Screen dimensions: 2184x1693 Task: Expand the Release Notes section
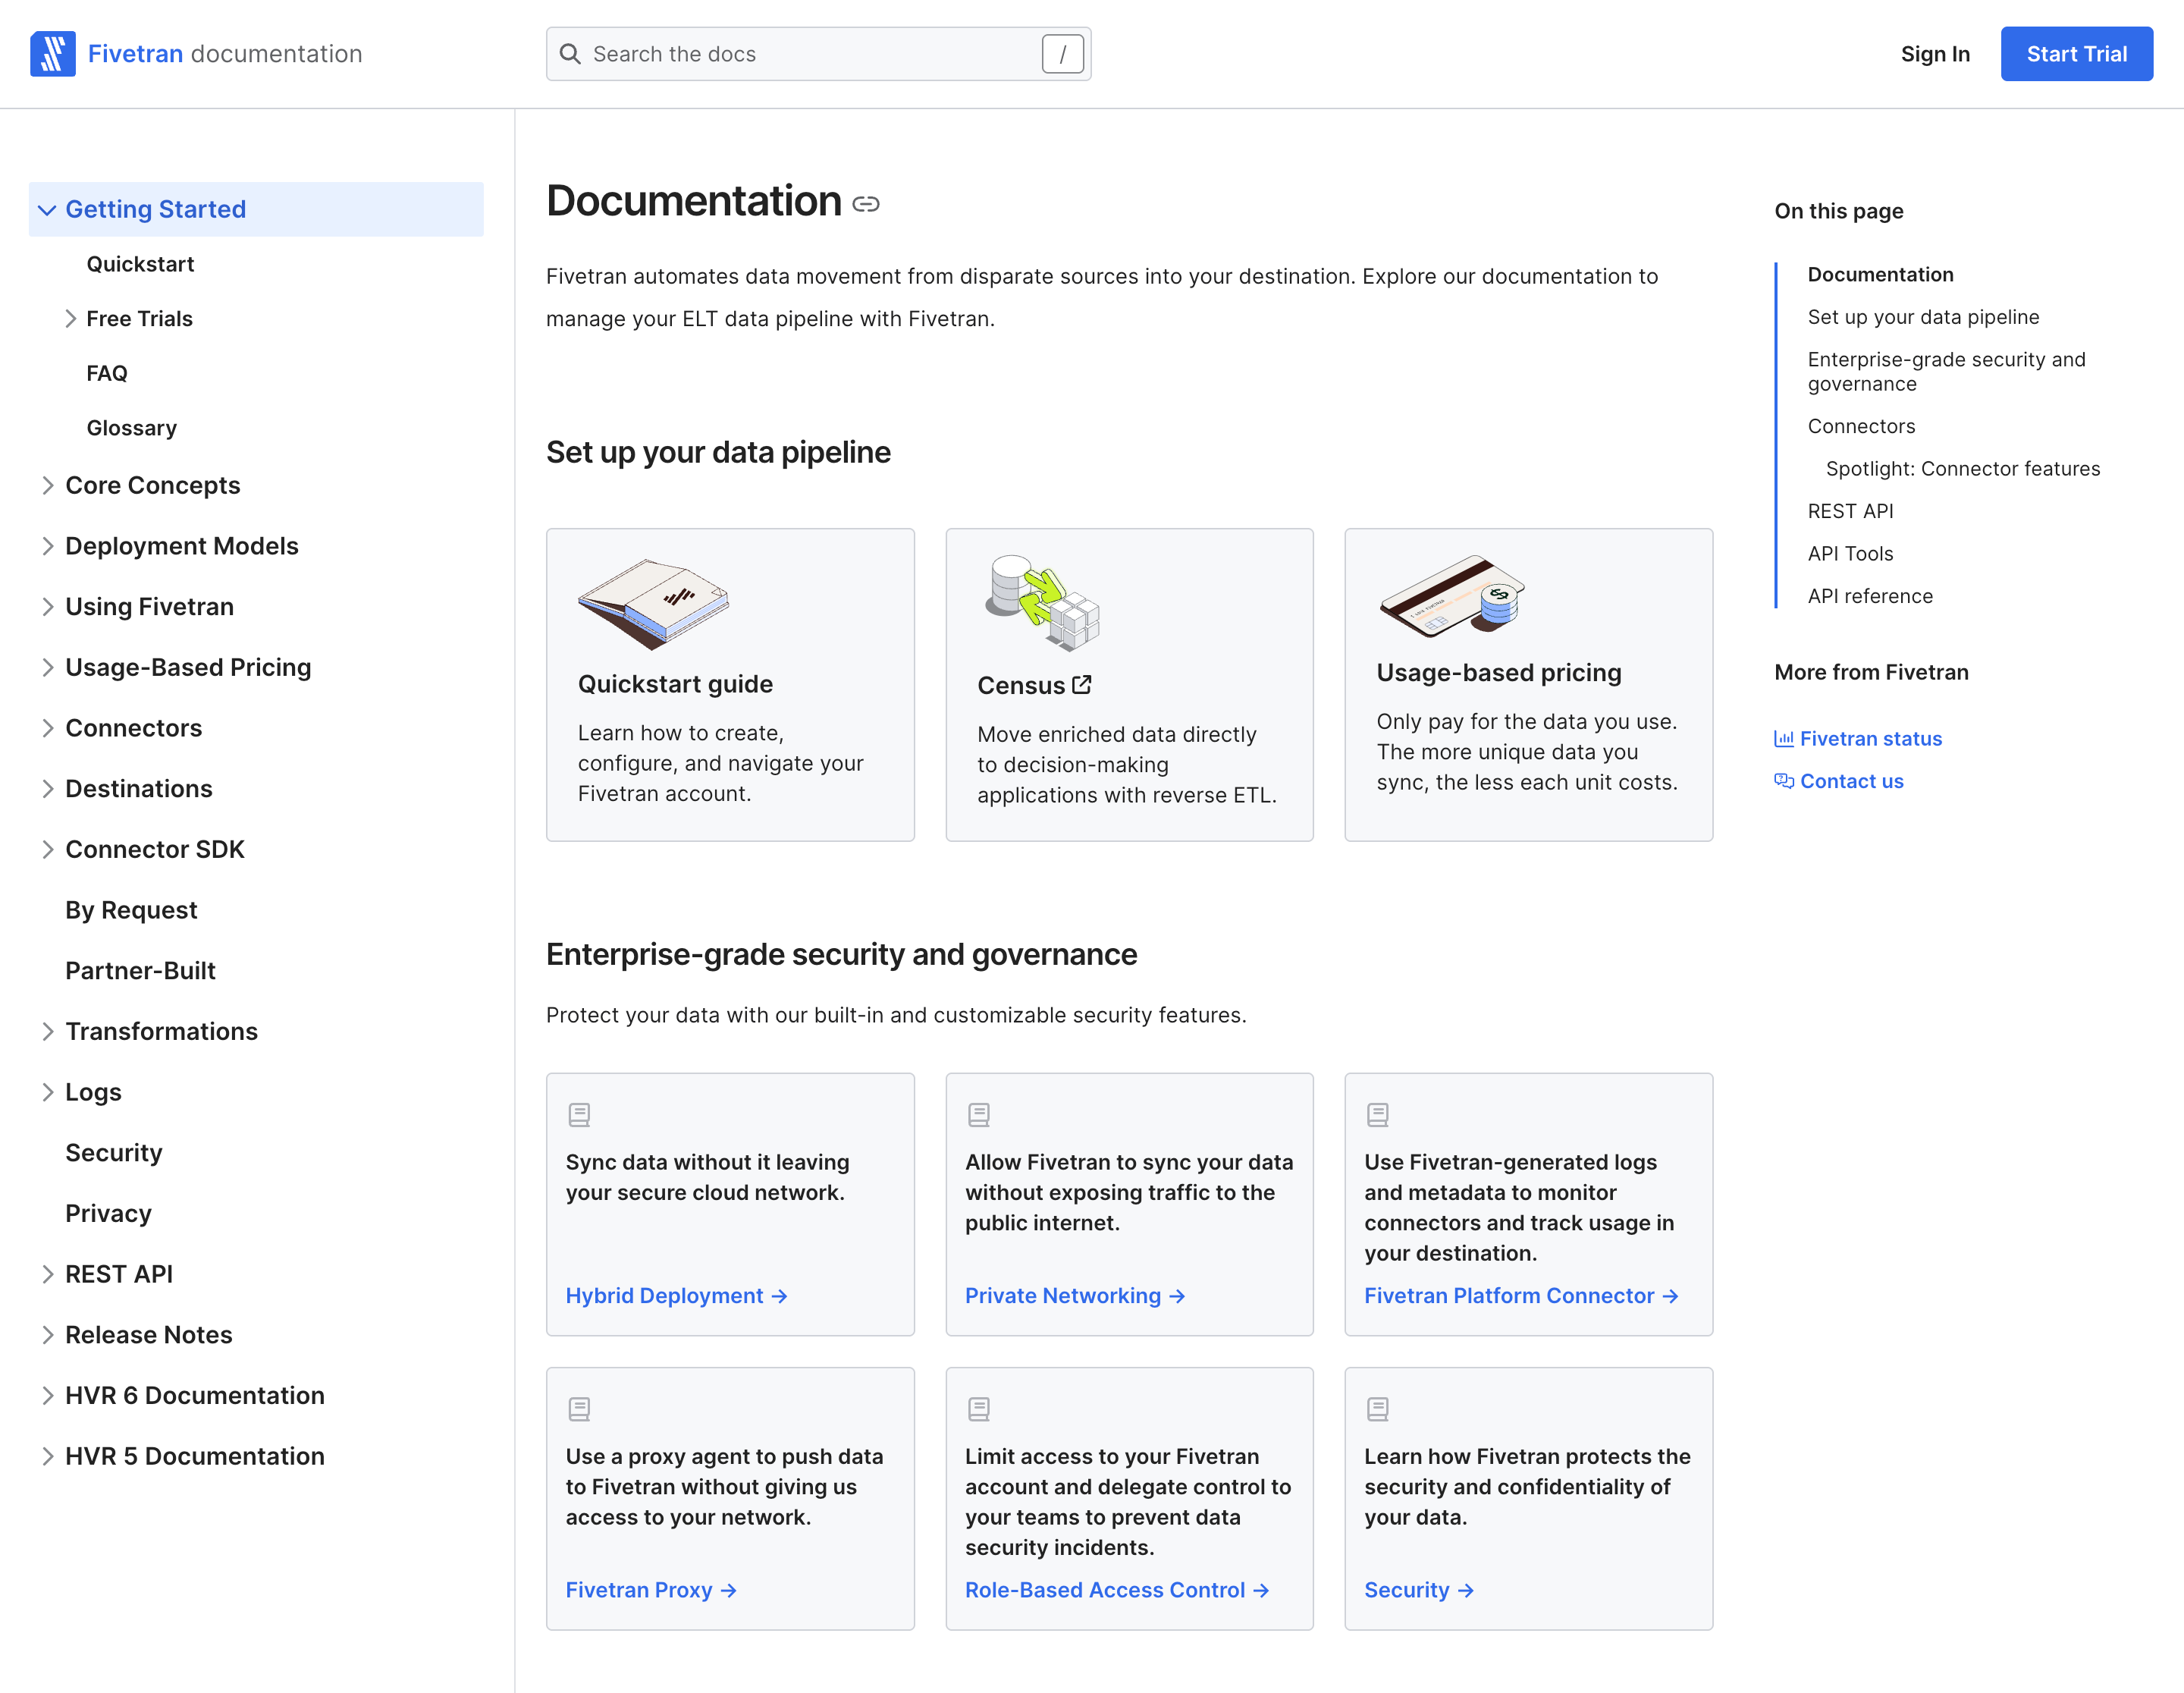47,1335
